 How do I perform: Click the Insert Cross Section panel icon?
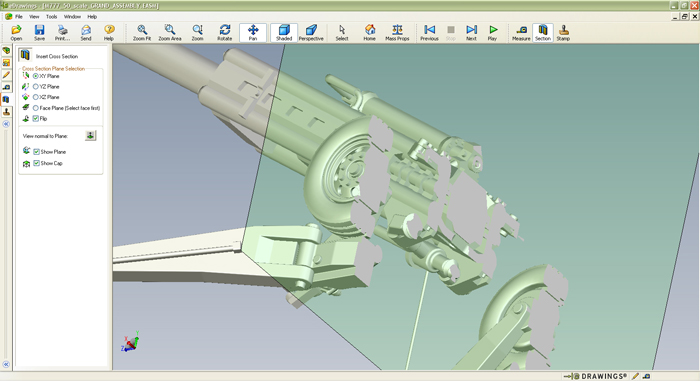25,55
